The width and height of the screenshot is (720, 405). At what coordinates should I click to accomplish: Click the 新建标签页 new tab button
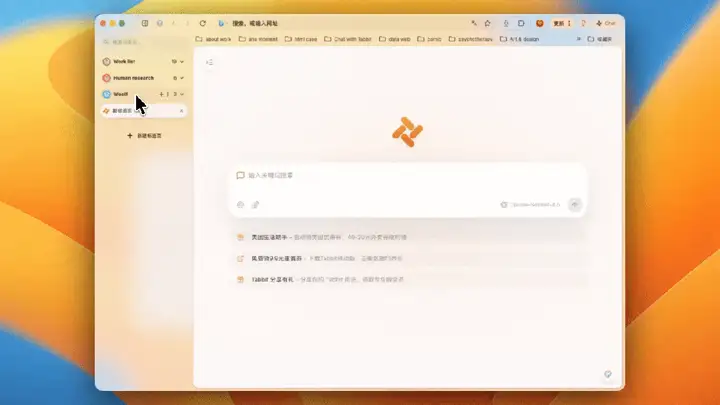click(144, 136)
